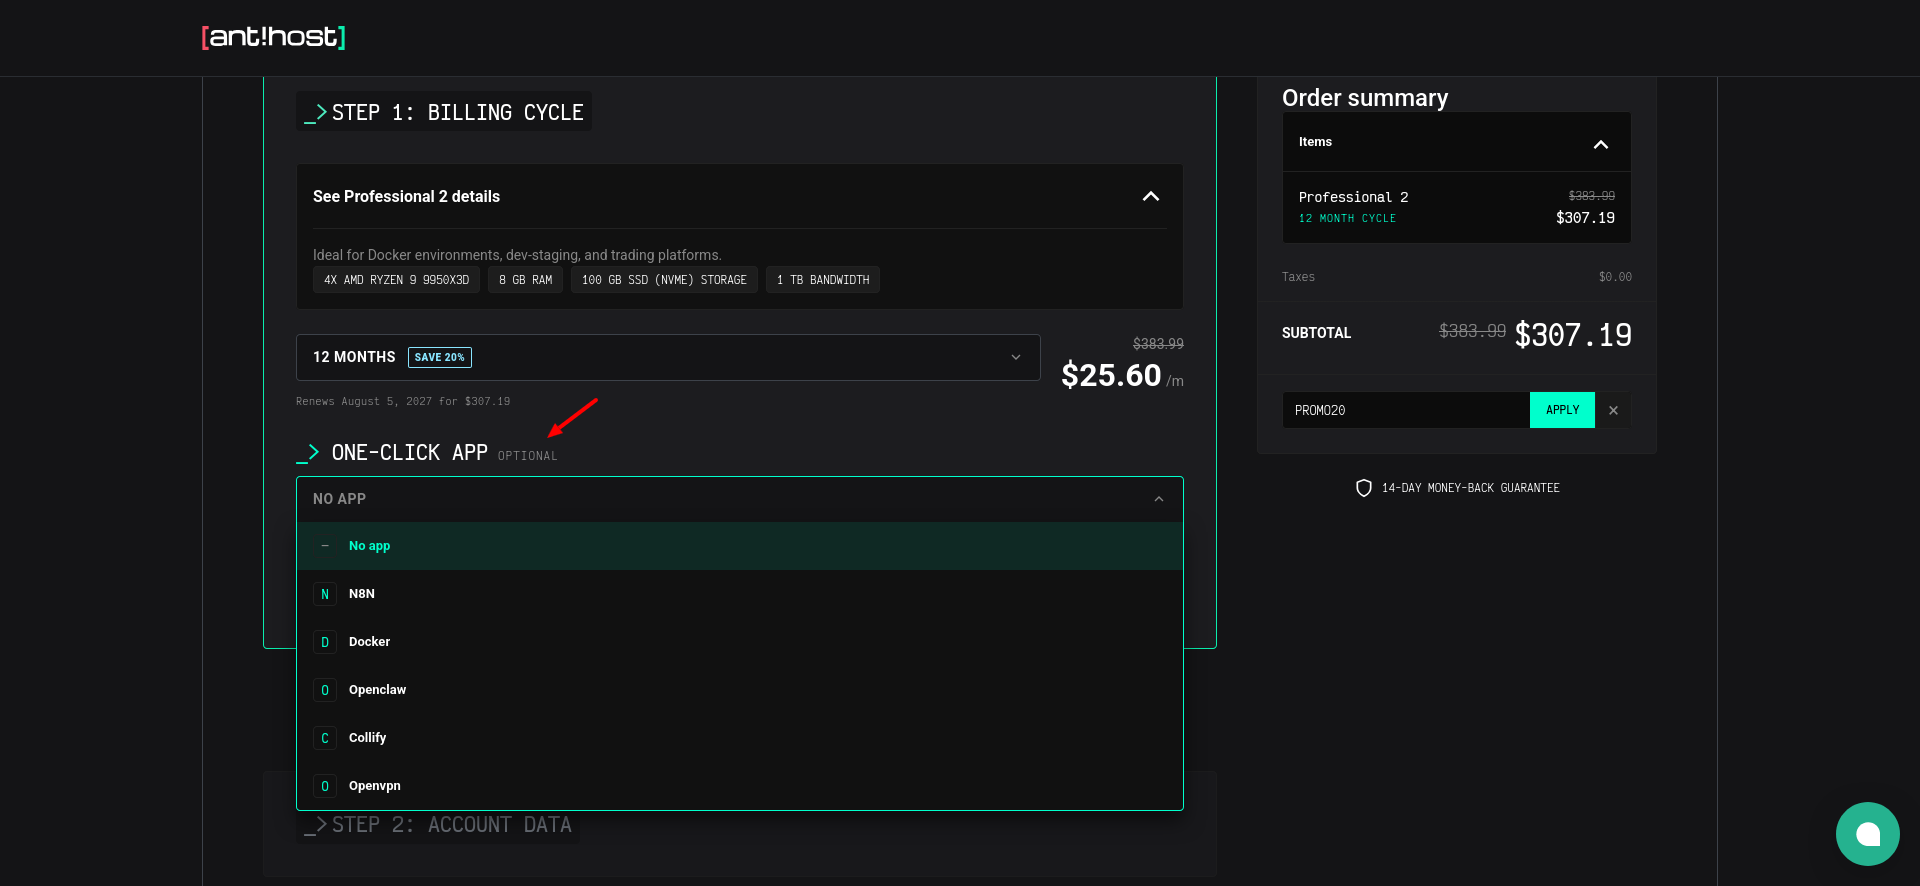Viewport: 1920px width, 886px height.
Task: Click the Collify C icon
Action: point(325,738)
